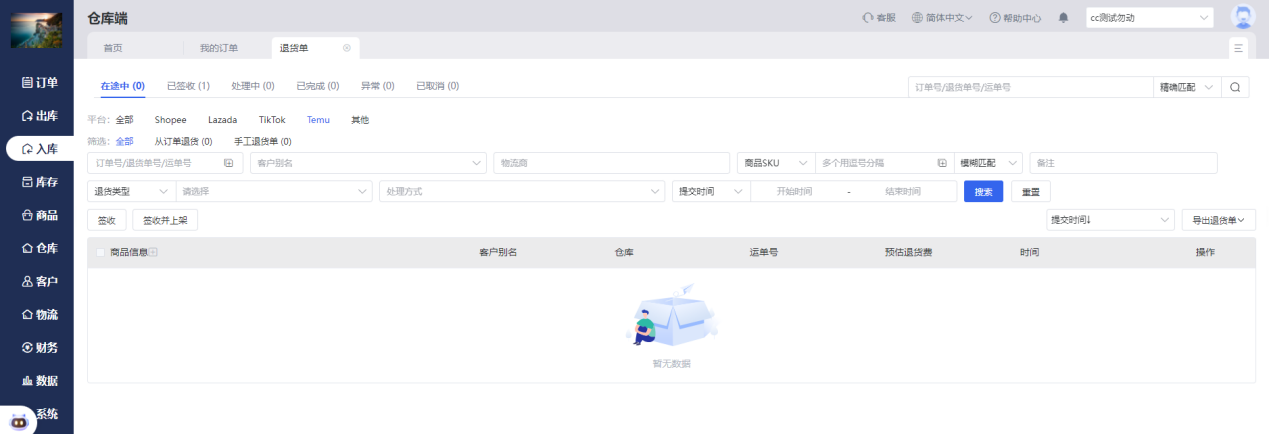Screen dimensions: 1269x434
Task: Open batch input icon in 订单号 filter field
Action: (228, 163)
